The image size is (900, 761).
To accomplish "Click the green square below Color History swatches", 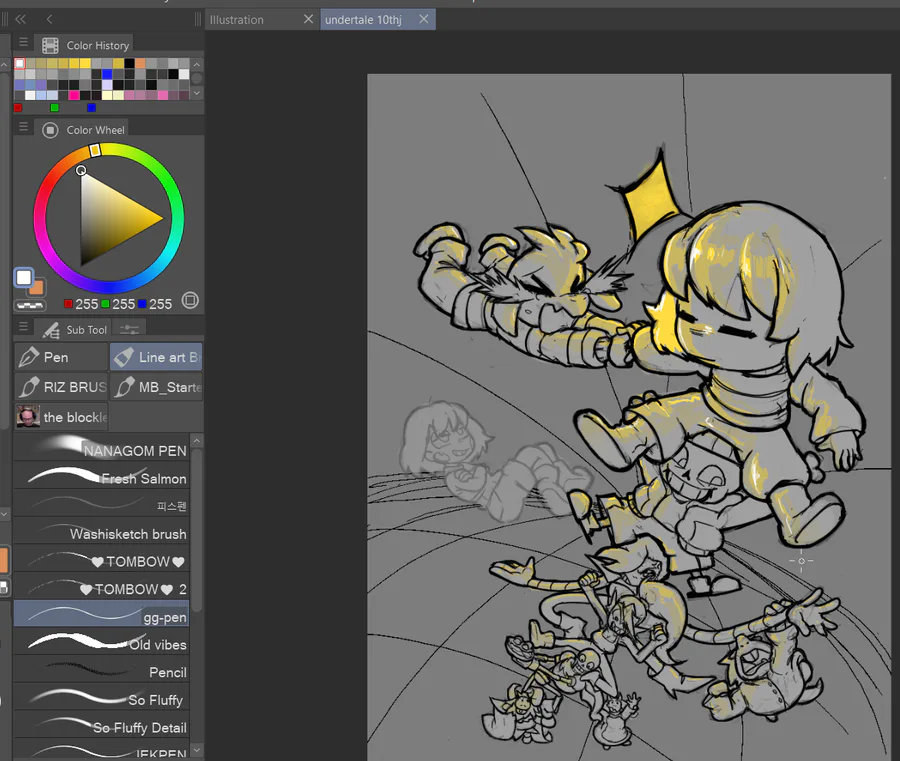I will [55, 107].
